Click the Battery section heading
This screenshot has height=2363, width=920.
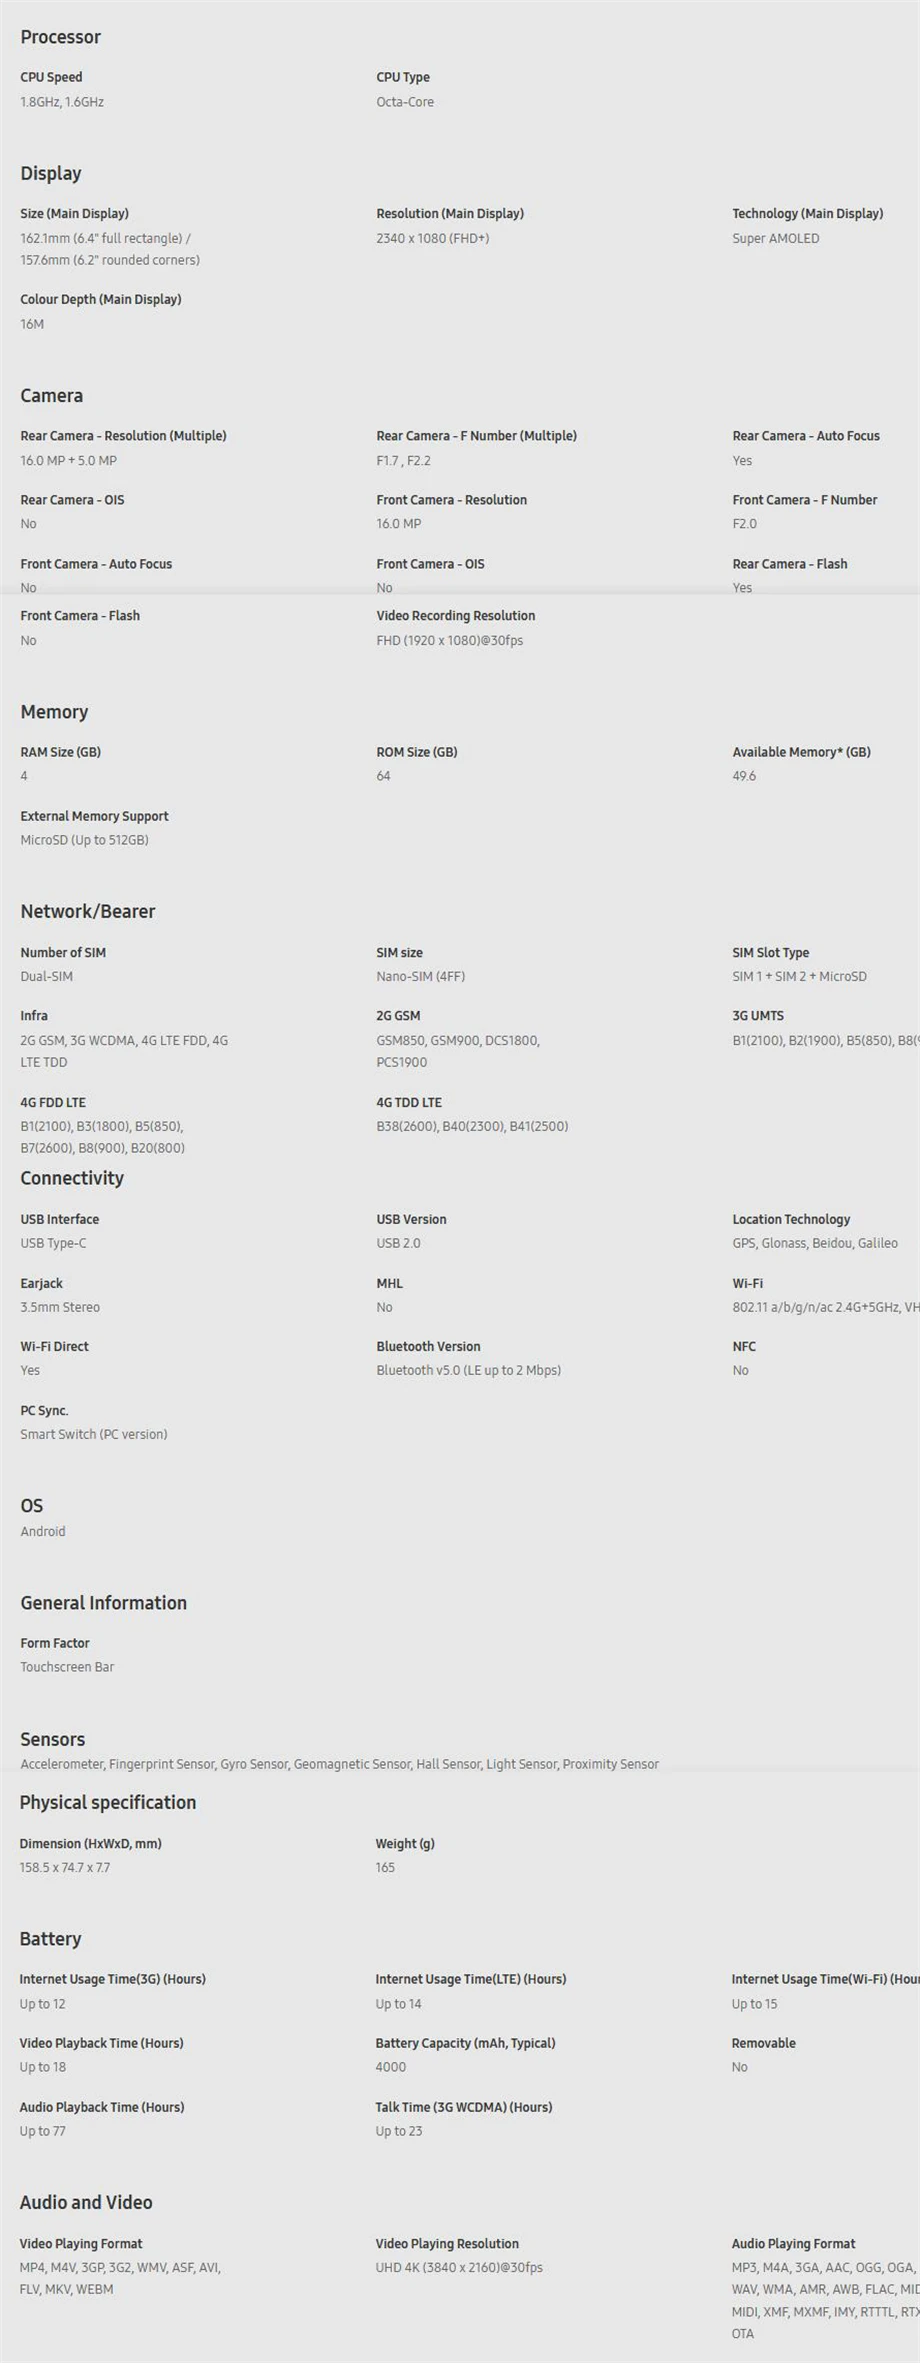tap(50, 1938)
